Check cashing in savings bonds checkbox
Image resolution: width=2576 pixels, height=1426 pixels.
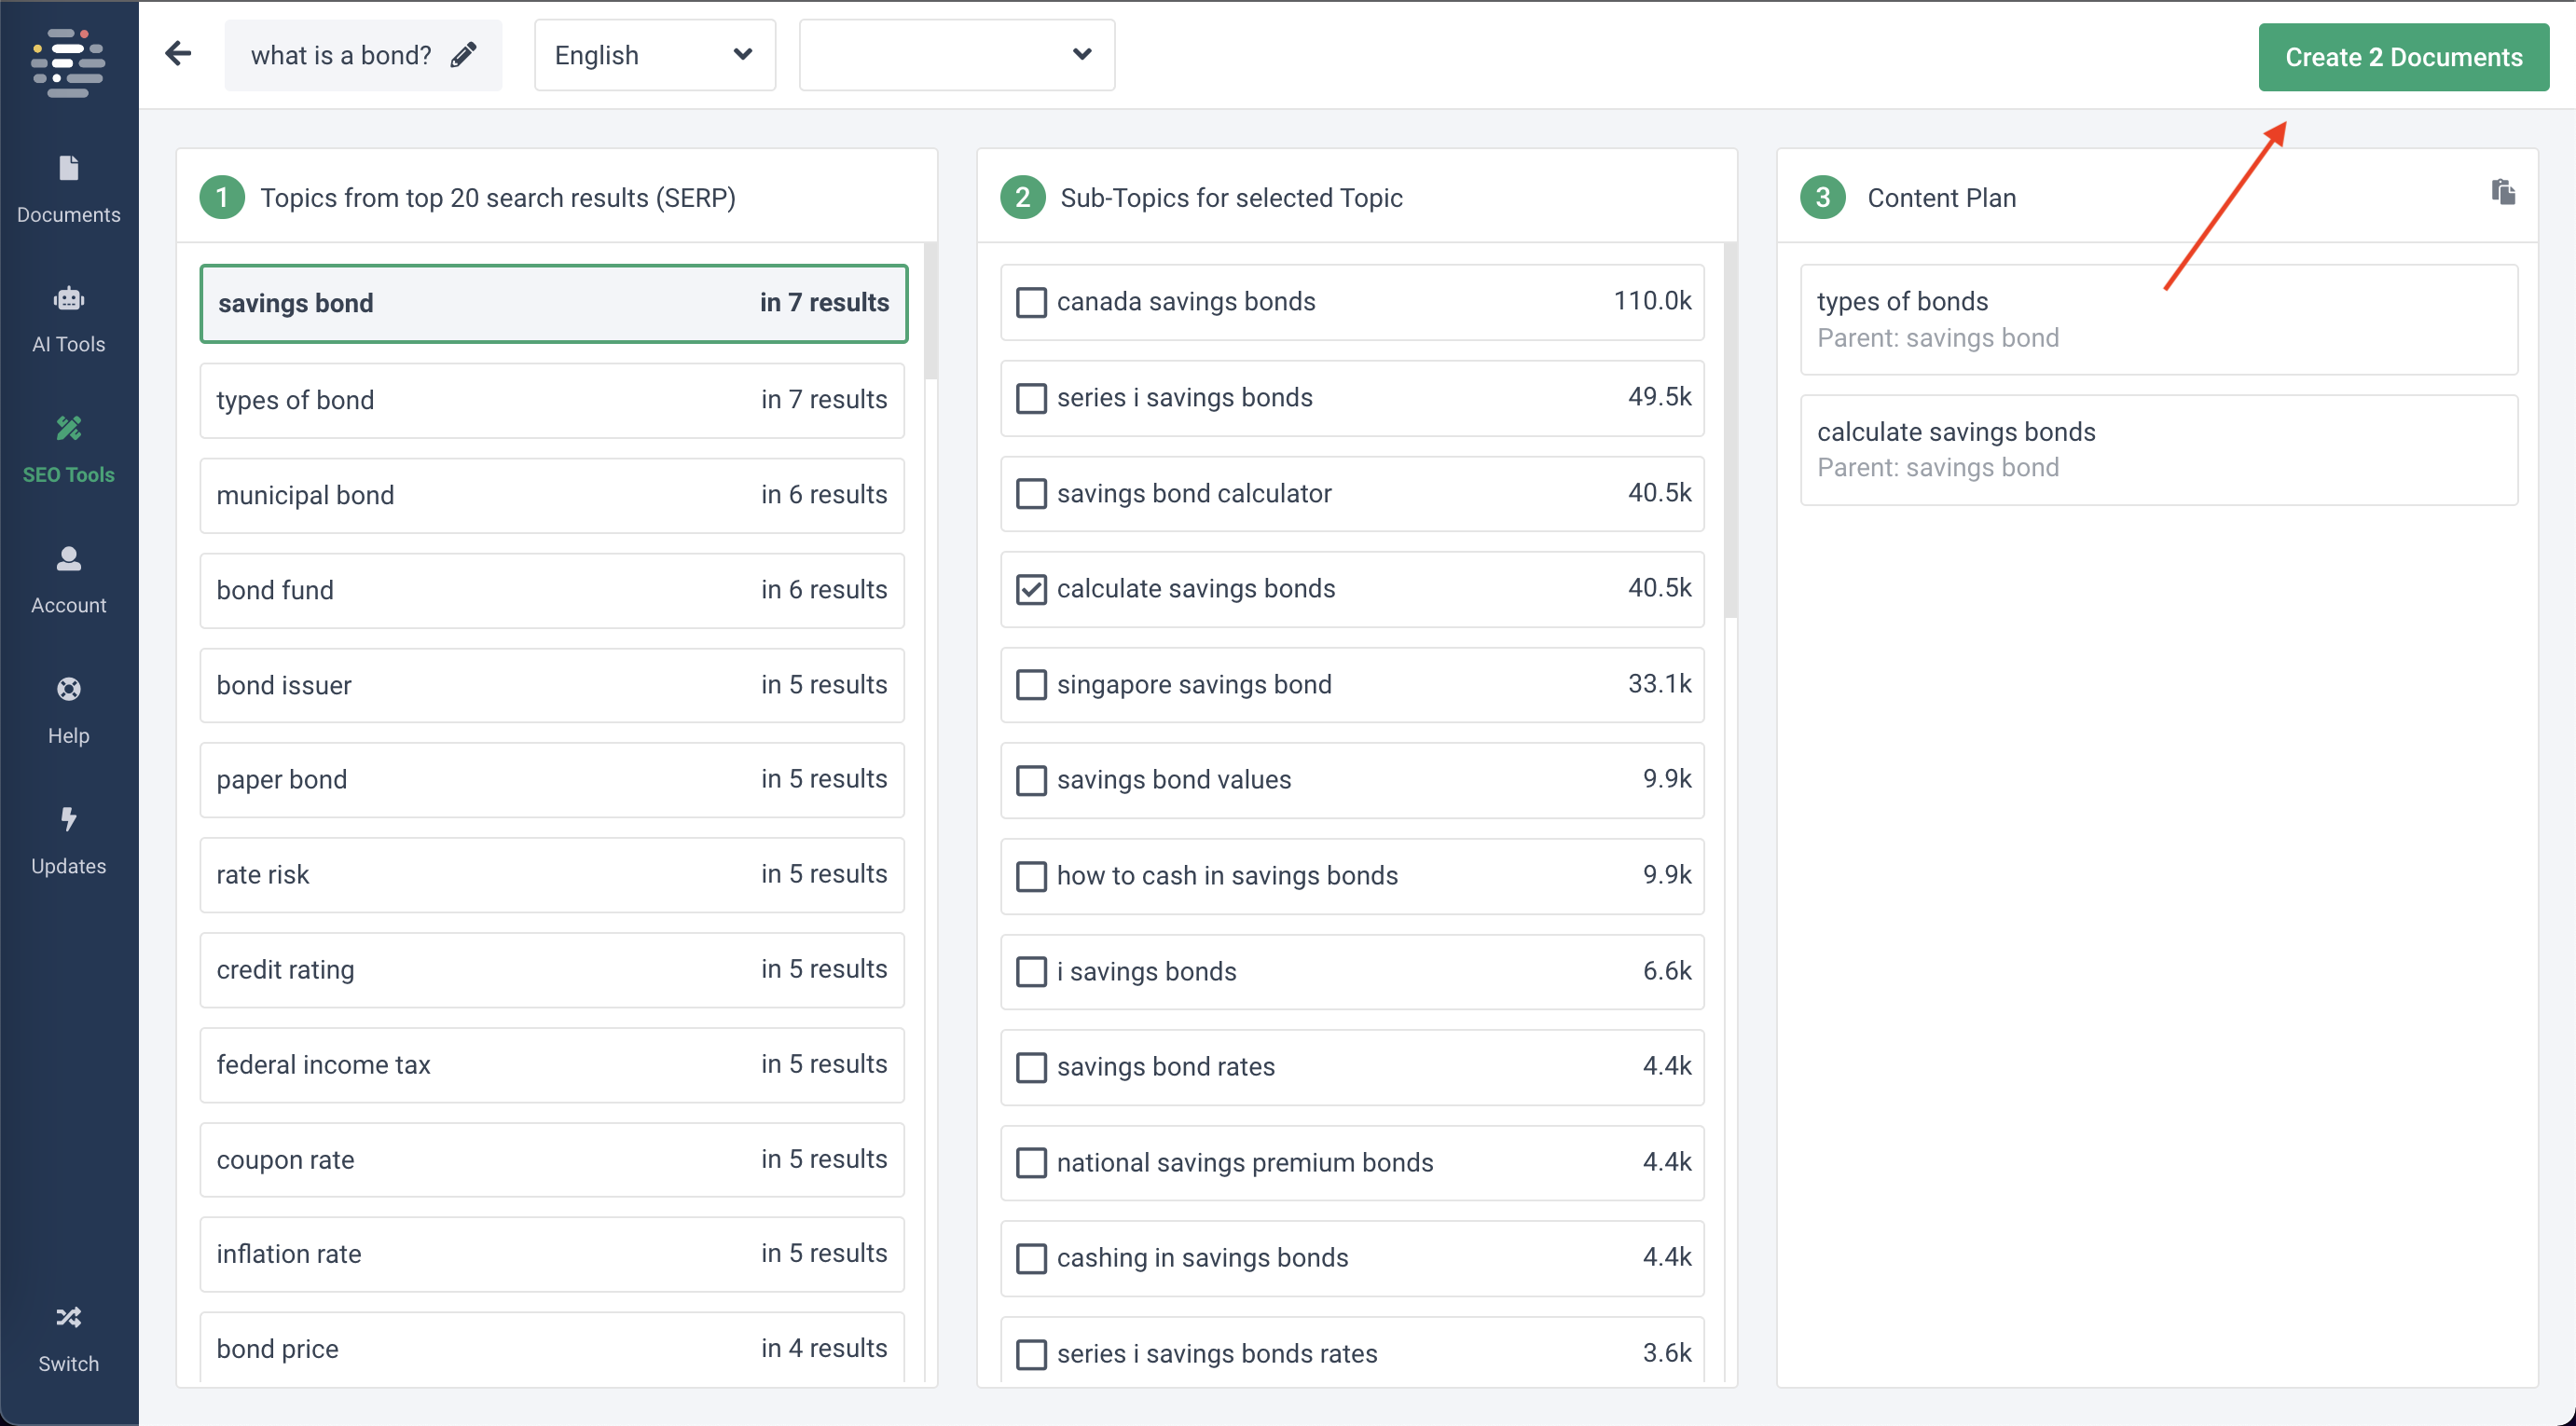(1031, 1258)
